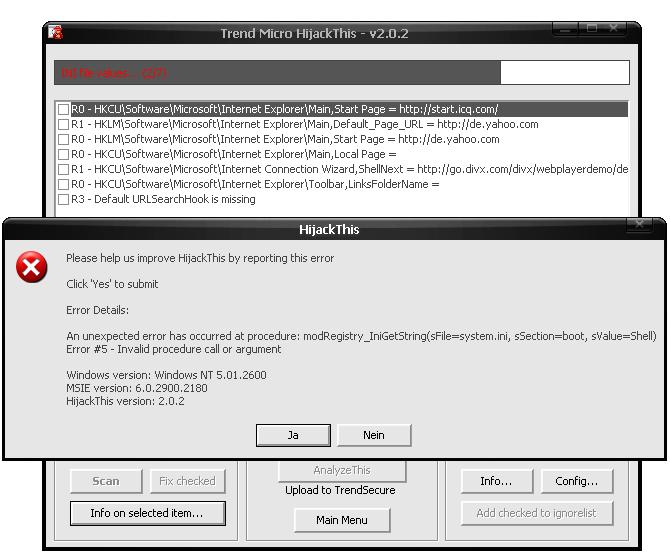Viewport: 670px width, 556px height.
Task: Select the highlighted R0 start.icq.com row text
Action: pyautogui.click(x=285, y=109)
